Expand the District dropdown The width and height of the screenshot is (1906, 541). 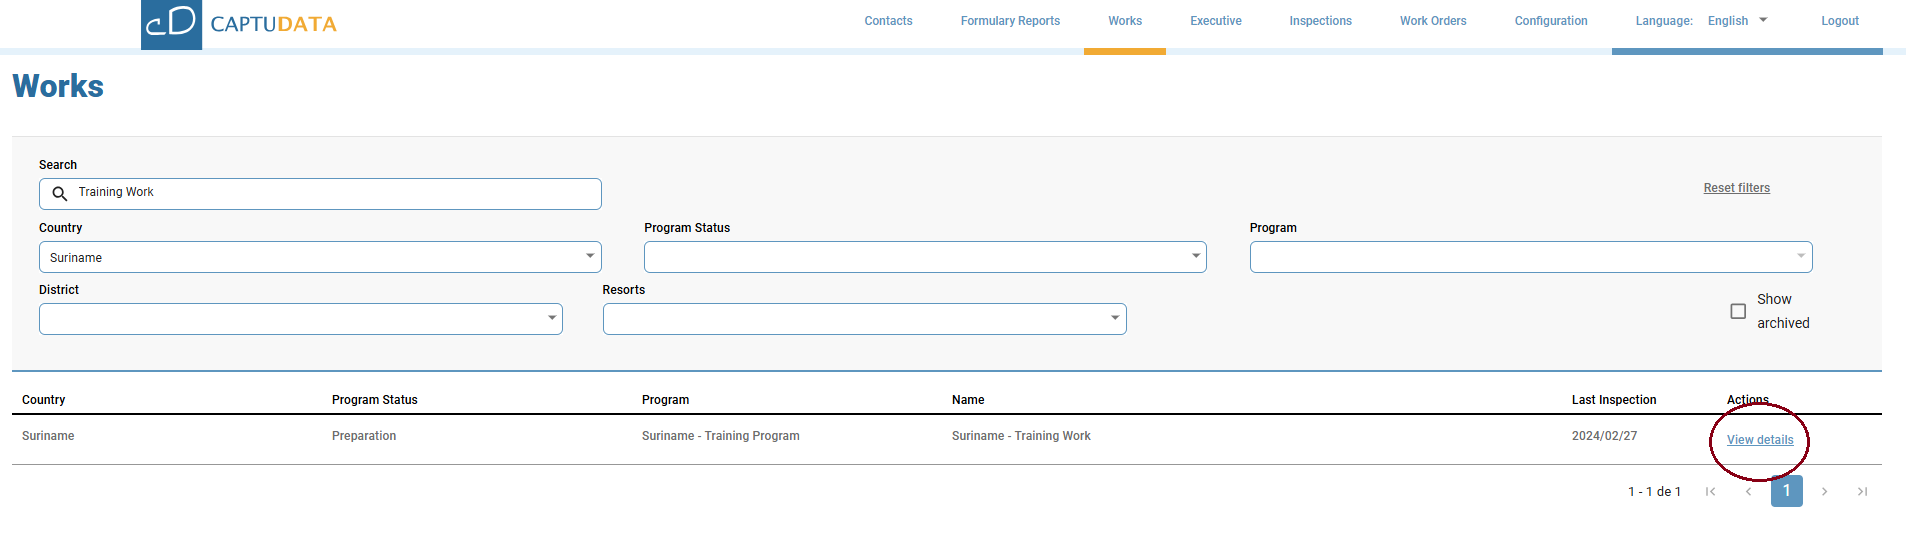tap(300, 319)
